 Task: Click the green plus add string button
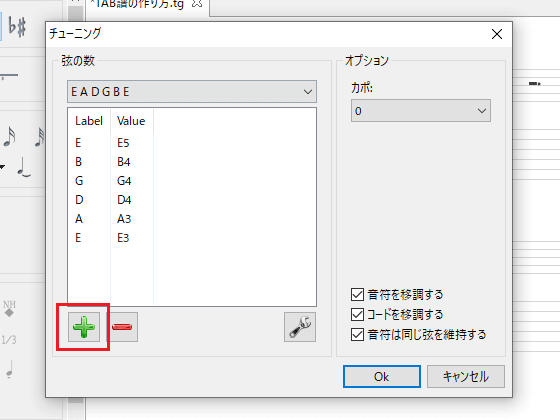tap(84, 327)
